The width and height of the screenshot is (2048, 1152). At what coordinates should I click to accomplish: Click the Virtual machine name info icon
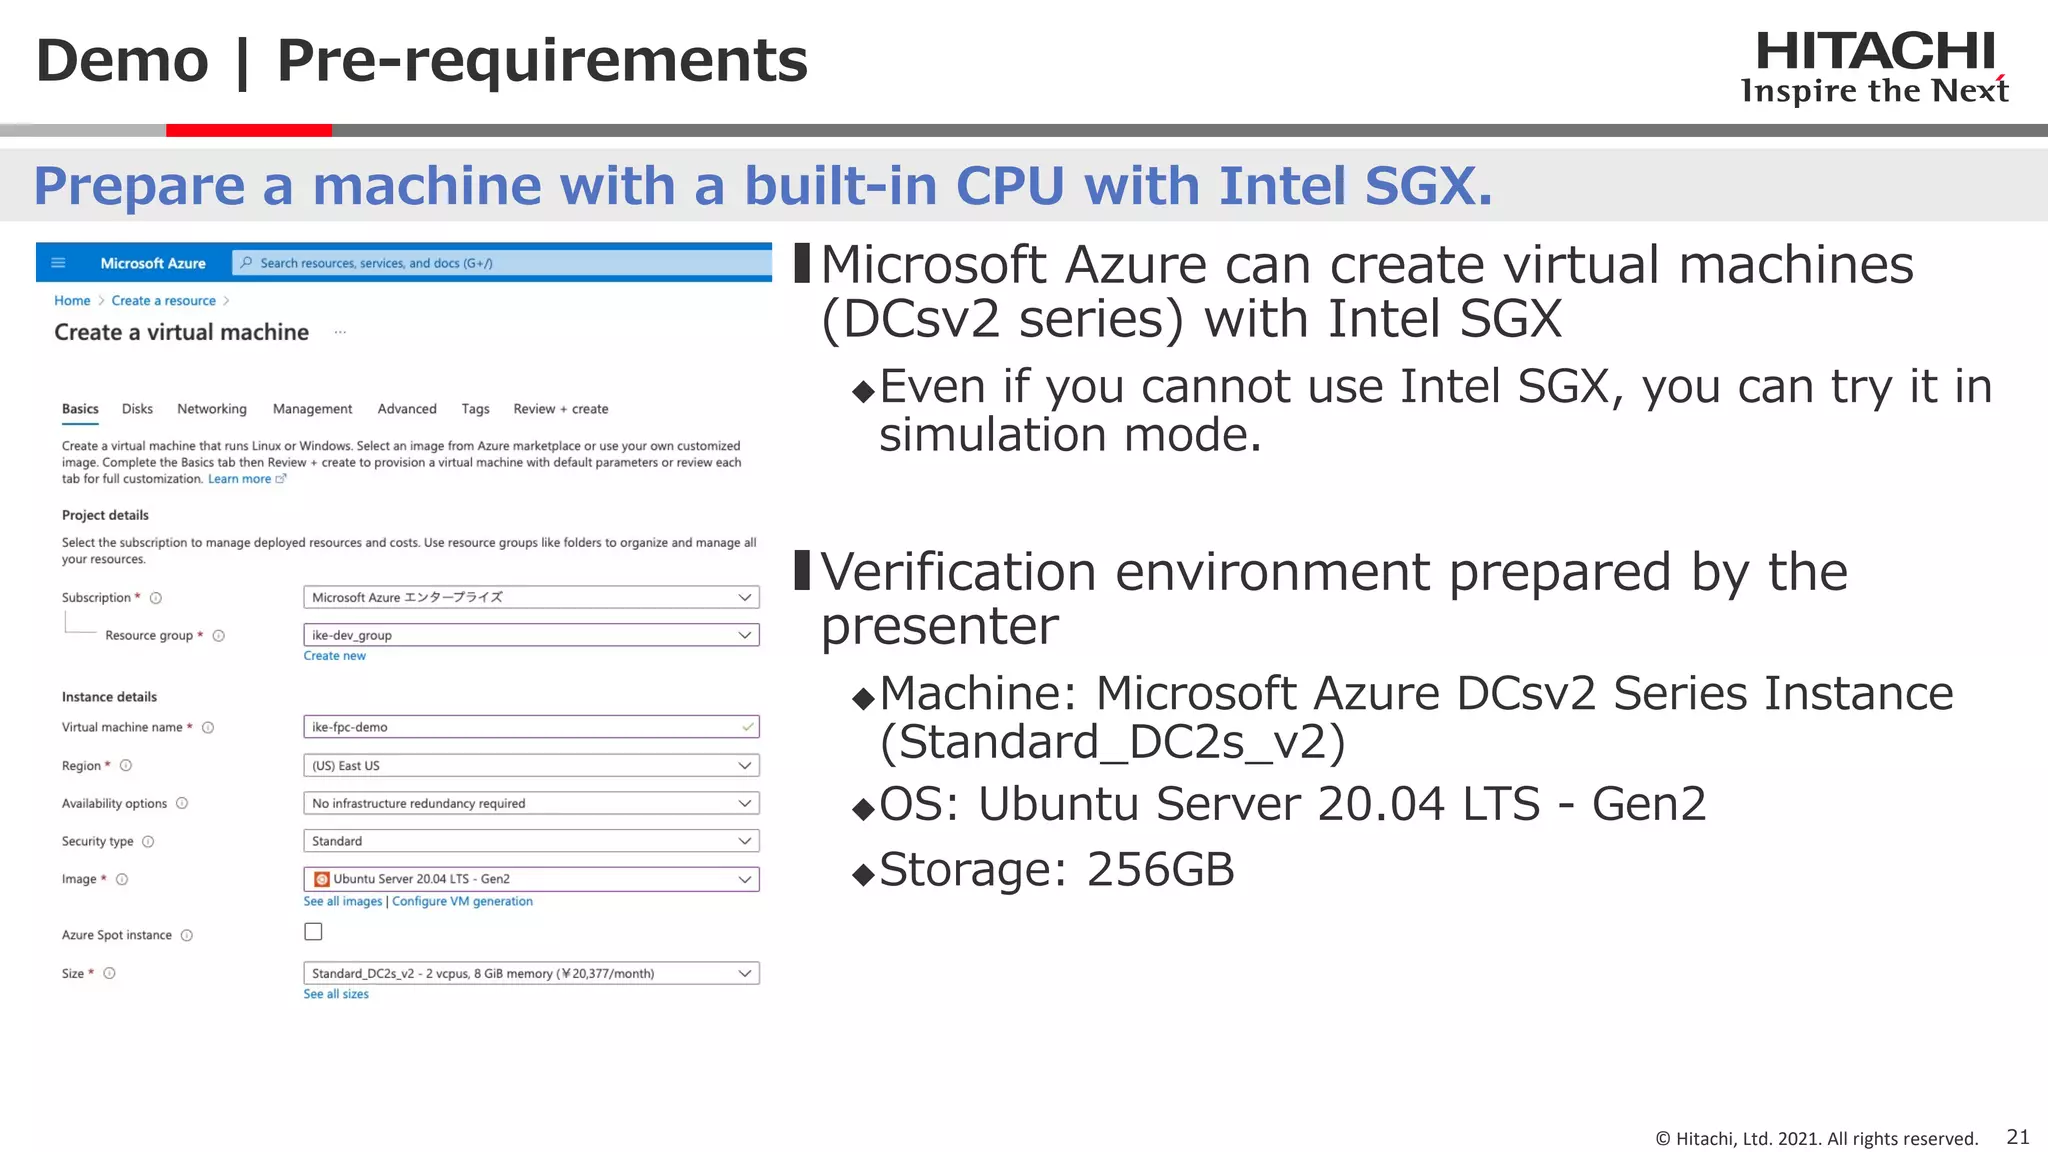[x=208, y=728]
